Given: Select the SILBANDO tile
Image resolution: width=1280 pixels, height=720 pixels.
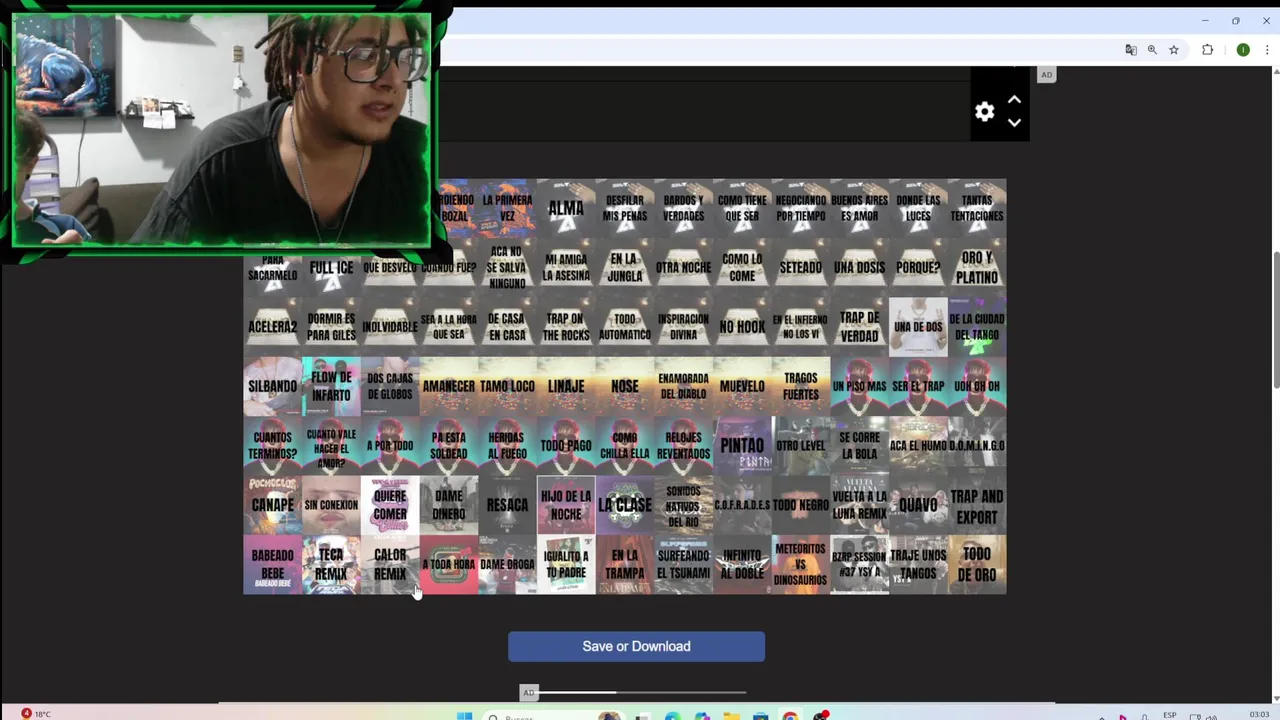Looking at the screenshot, I should 272,386.
